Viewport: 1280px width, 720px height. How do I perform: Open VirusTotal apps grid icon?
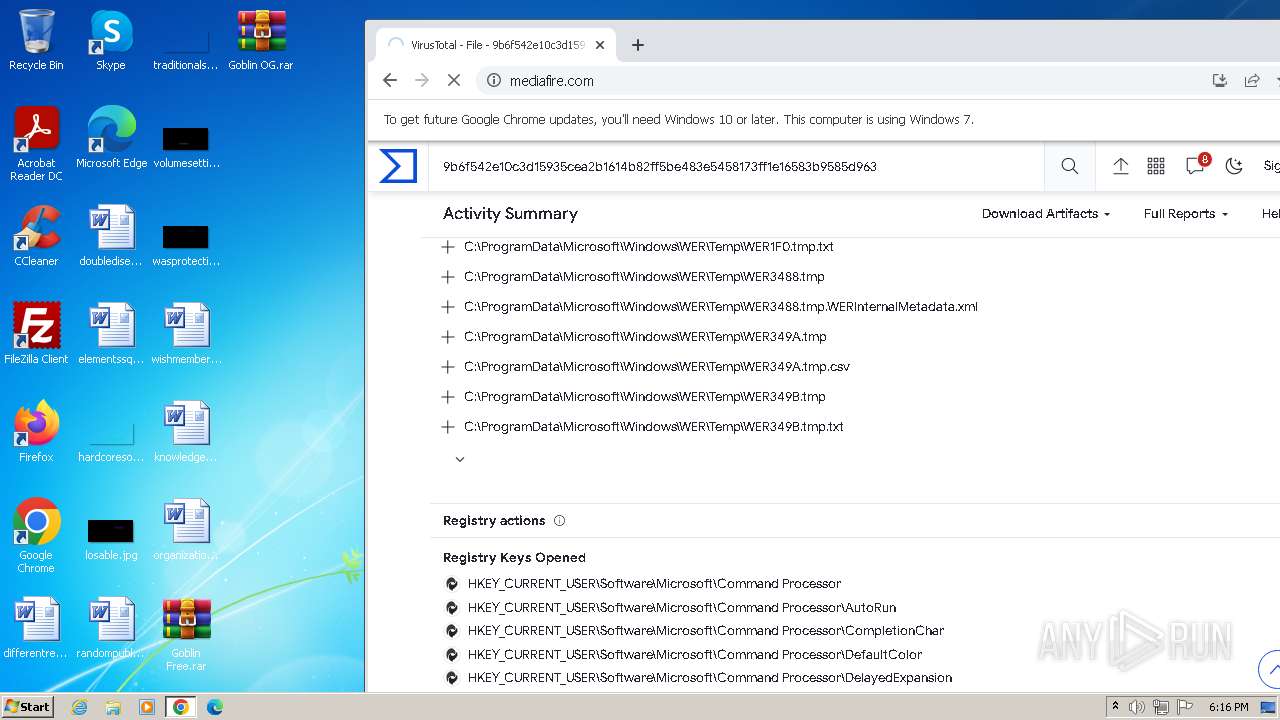1156,166
